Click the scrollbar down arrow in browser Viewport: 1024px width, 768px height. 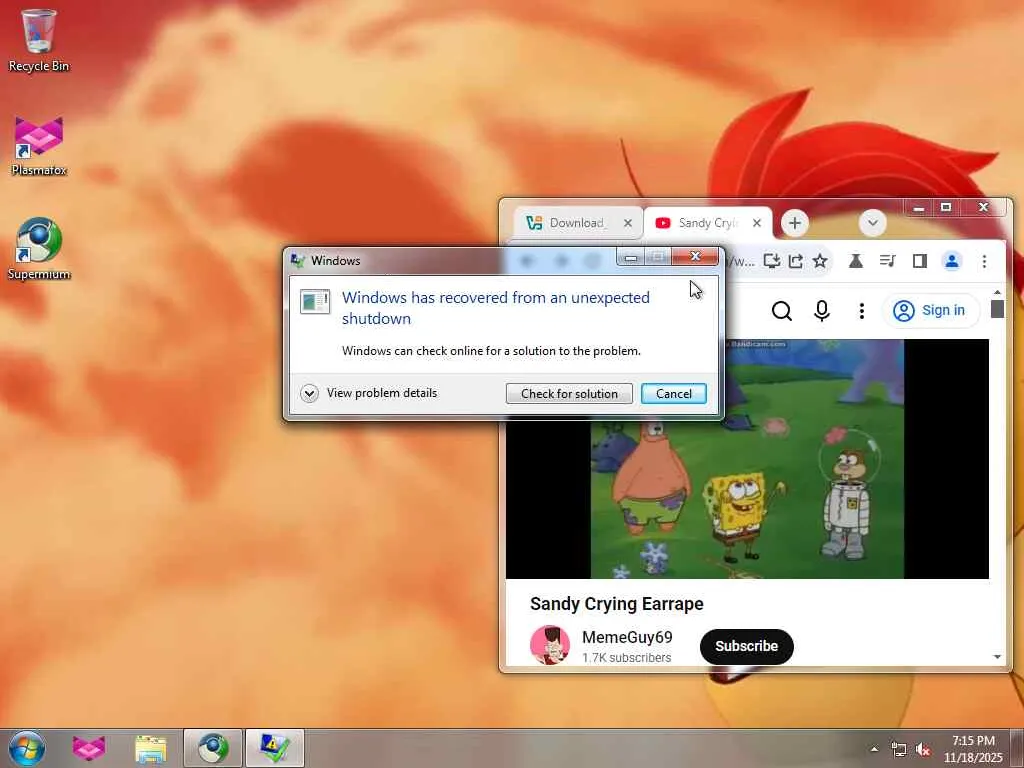pos(997,657)
